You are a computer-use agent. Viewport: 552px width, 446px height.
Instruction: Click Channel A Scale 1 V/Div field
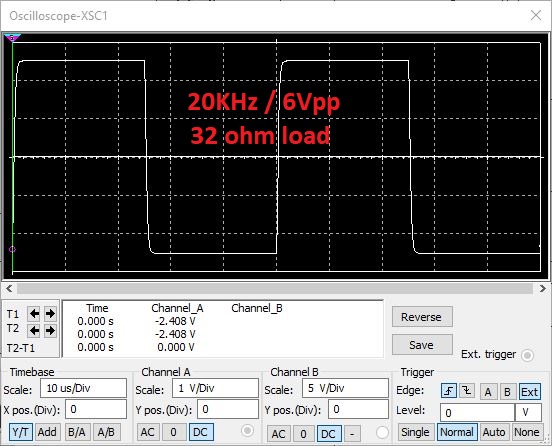point(215,388)
